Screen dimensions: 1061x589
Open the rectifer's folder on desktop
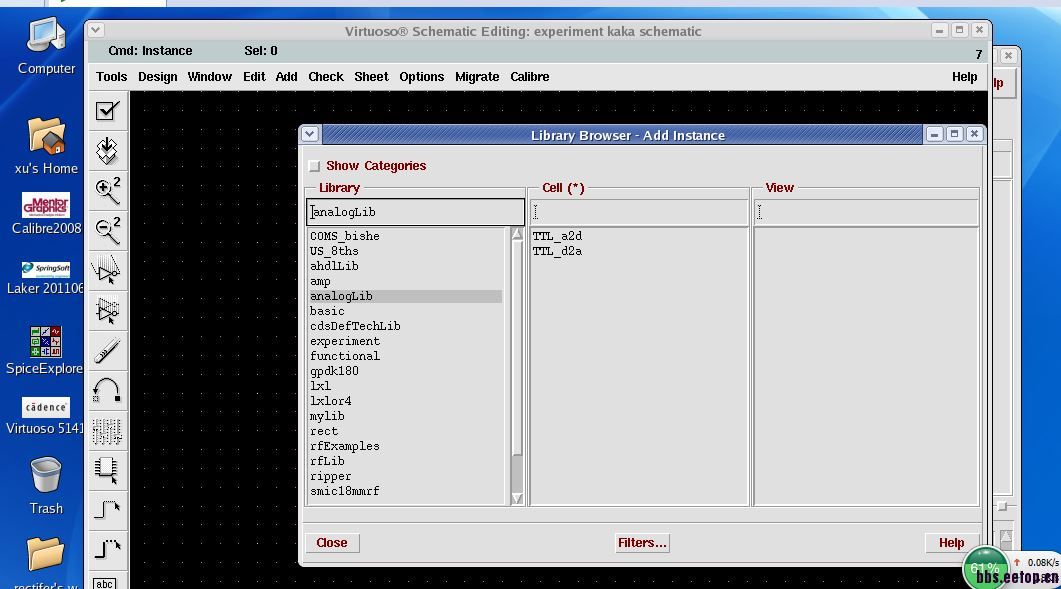click(46, 562)
